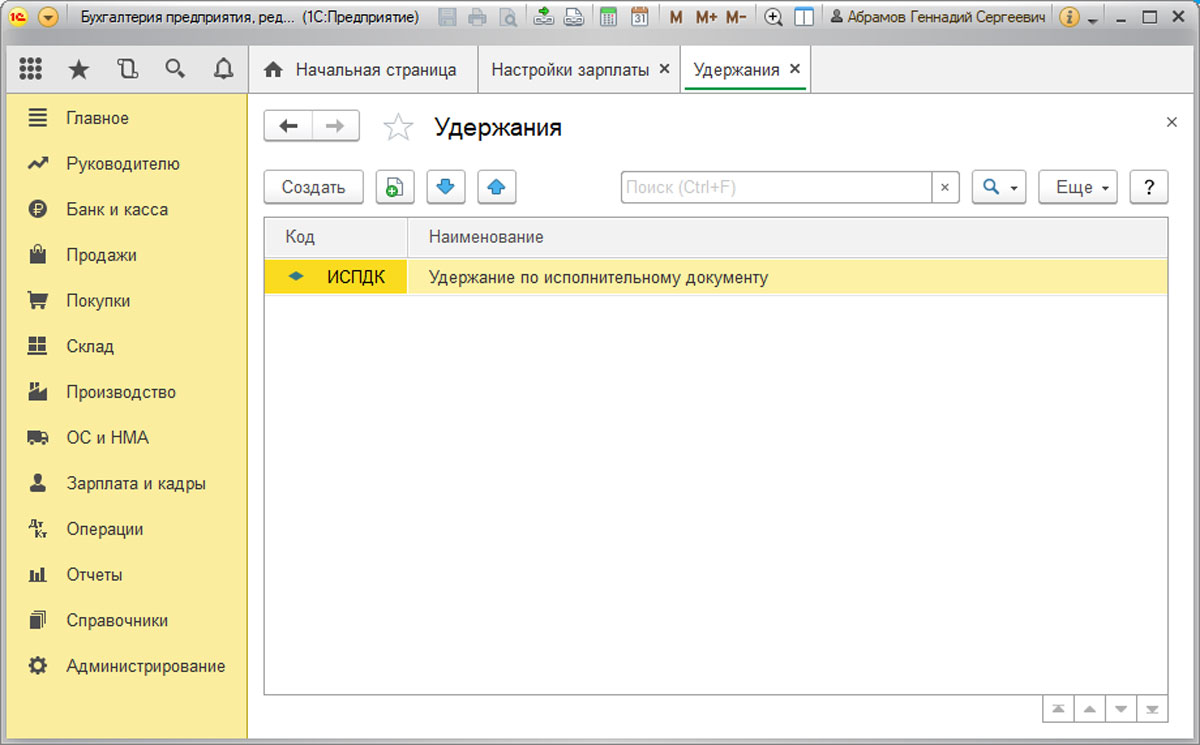Add Удержания page to favorites star
The height and width of the screenshot is (745, 1200).
[398, 127]
